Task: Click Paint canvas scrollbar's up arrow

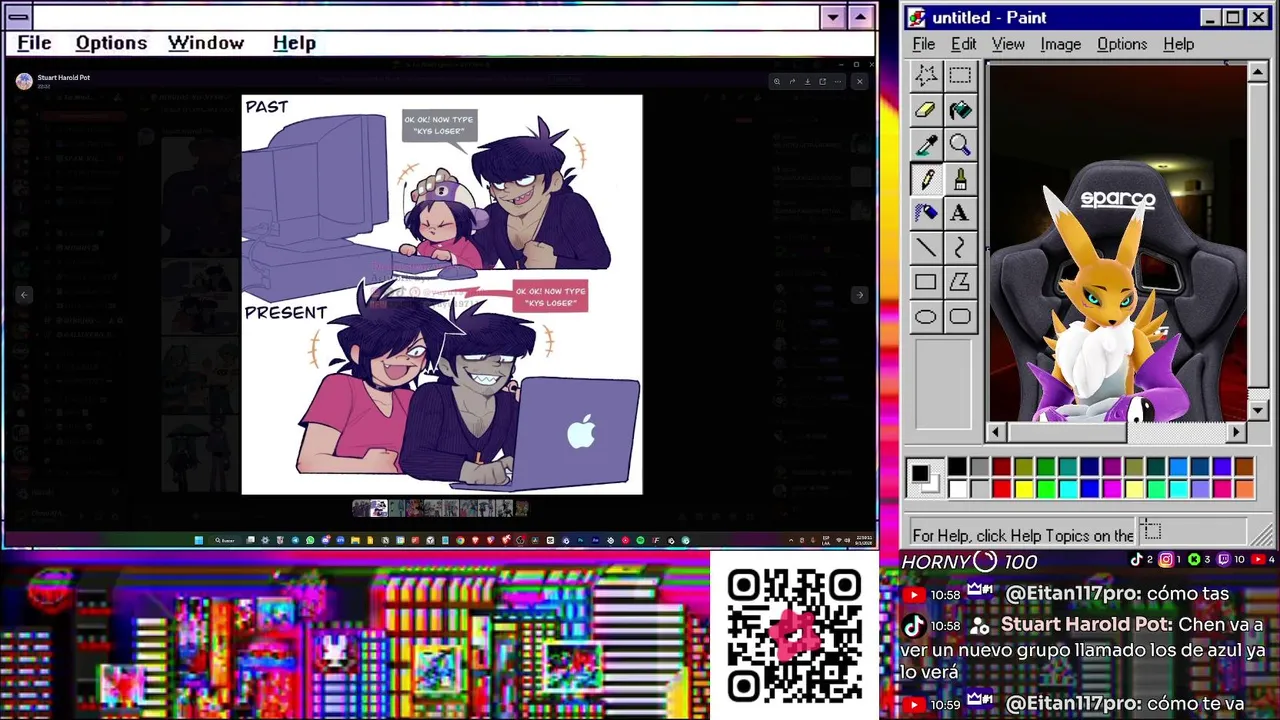Action: point(1259,72)
